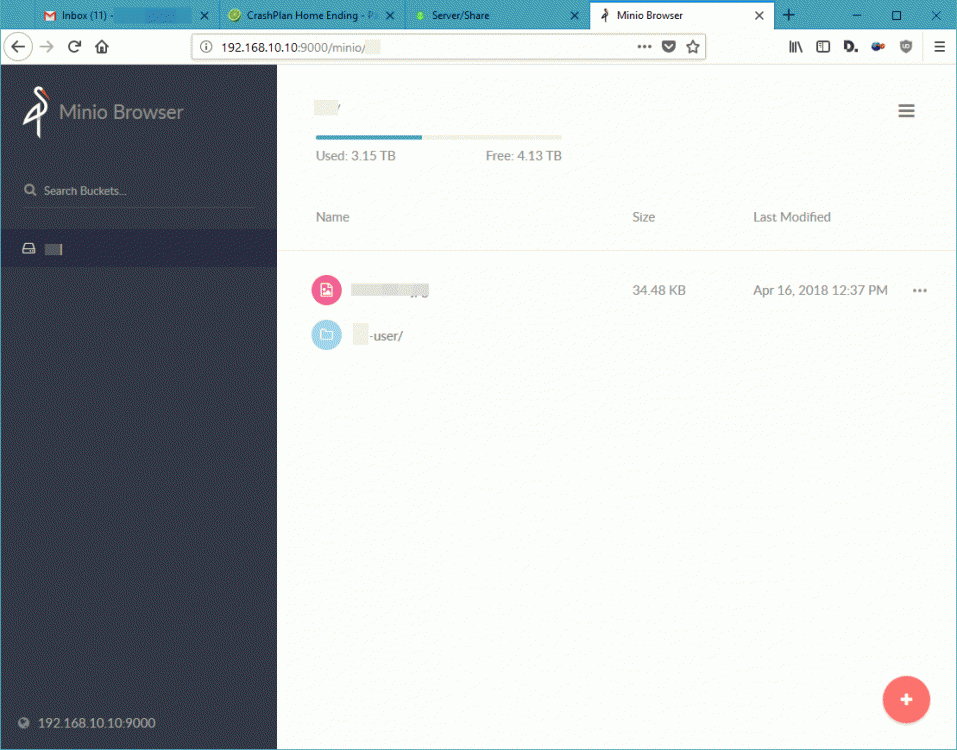Click the 34.48 KB size value
The image size is (957, 750).
tap(659, 290)
